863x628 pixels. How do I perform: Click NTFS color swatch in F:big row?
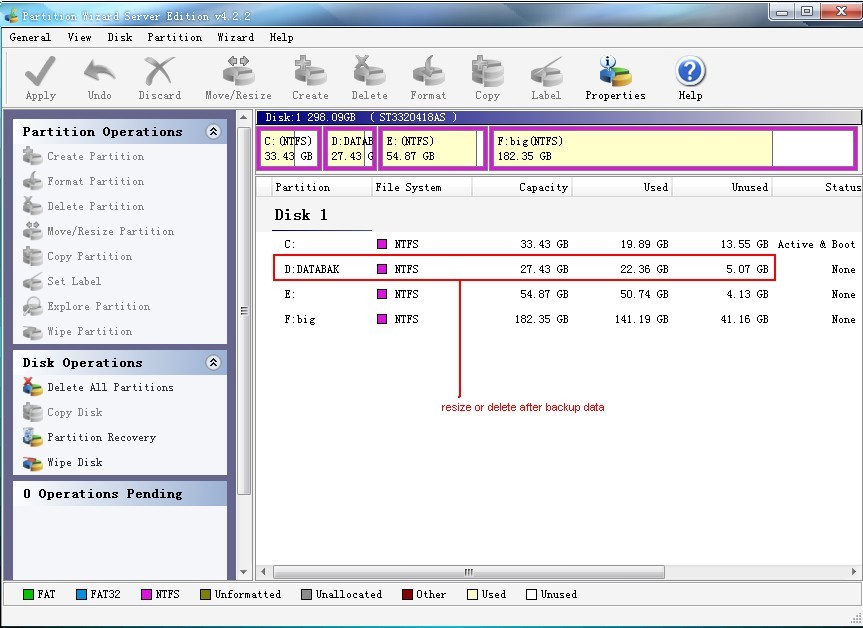pos(382,319)
